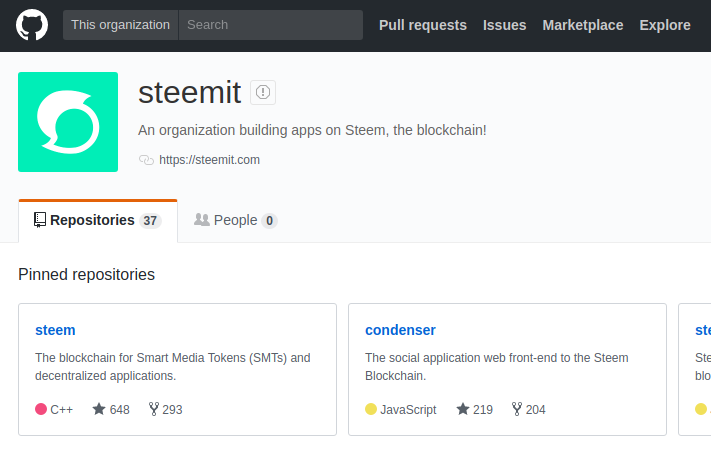This screenshot has width=711, height=455.
Task: Click the 0 people counter badge
Action: (x=269, y=220)
